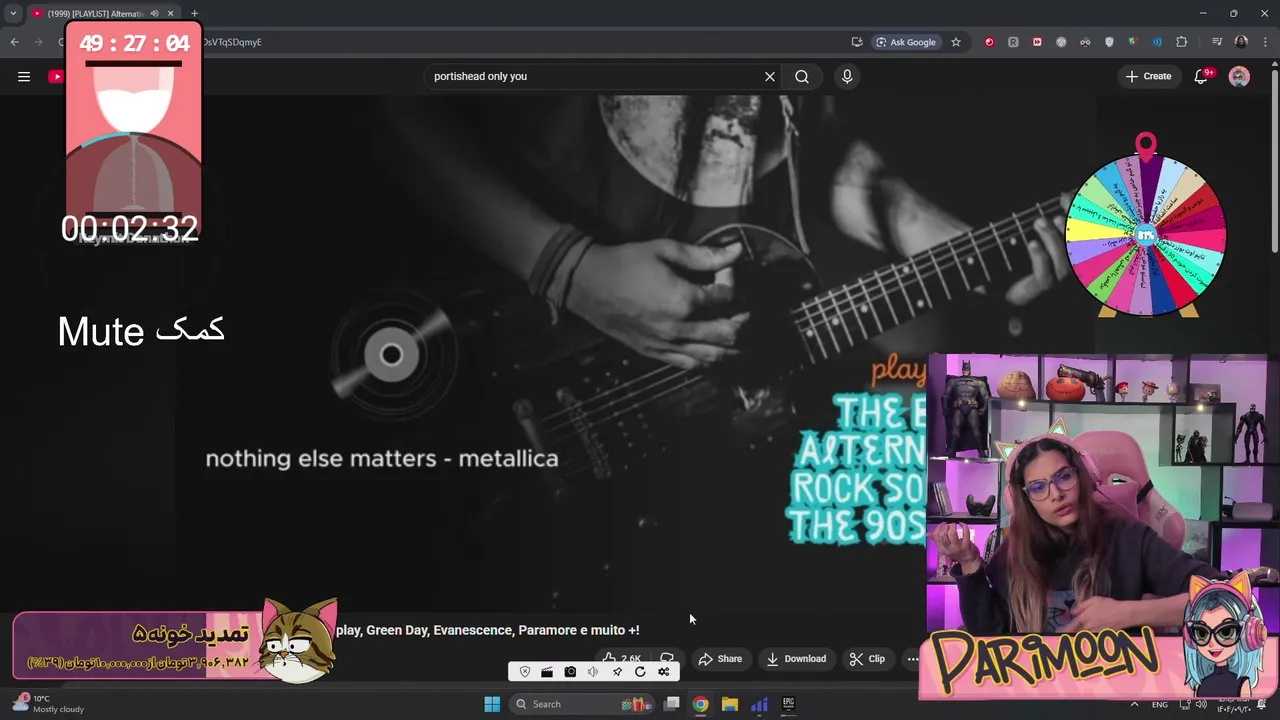This screenshot has height=720, width=1280.
Task: Open the Chrome profile avatar
Action: coord(1241,42)
